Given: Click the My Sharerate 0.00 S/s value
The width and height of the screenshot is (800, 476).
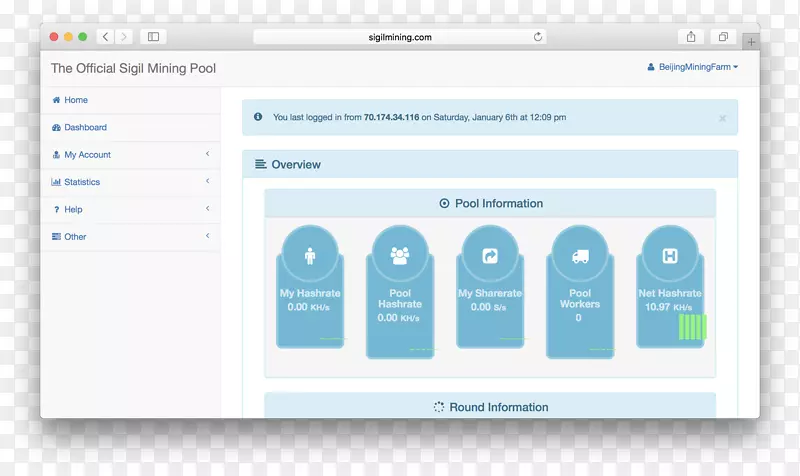Looking at the screenshot, I should (488, 307).
